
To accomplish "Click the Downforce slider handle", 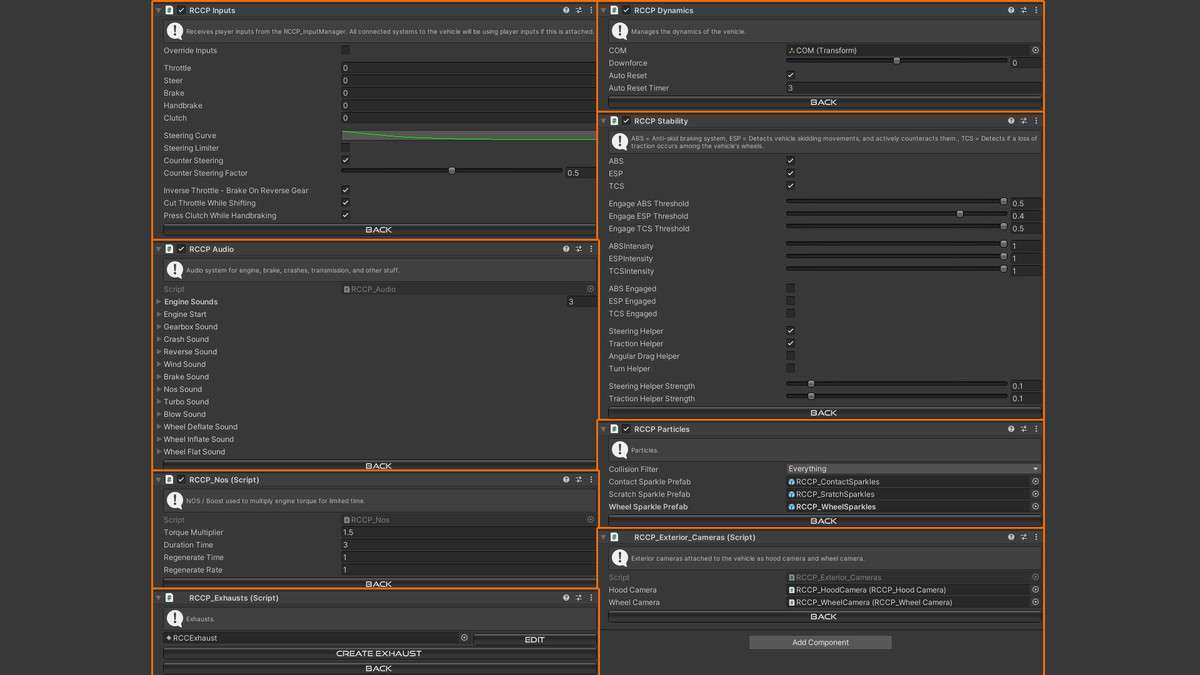I will (897, 61).
